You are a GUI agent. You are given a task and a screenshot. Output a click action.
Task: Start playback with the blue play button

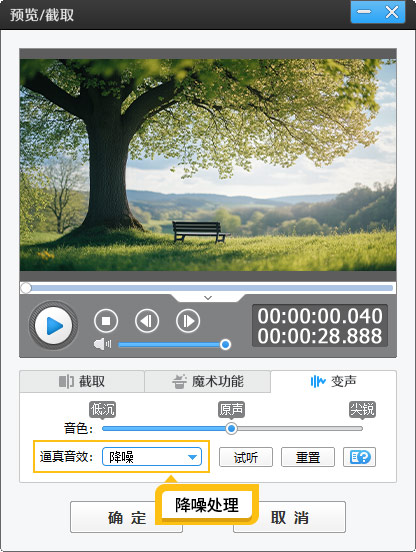click(x=53, y=326)
